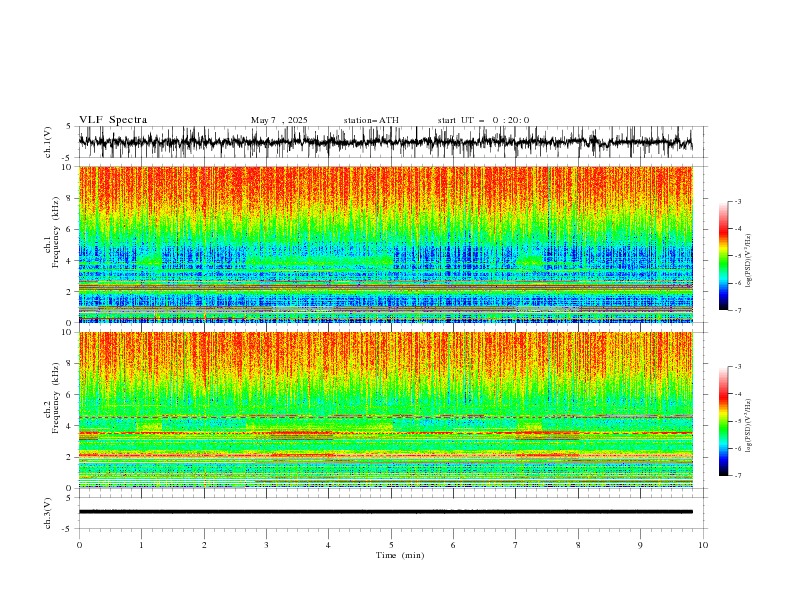
Task: Click the '-7' label on lower colorbar
Action: pos(737,476)
